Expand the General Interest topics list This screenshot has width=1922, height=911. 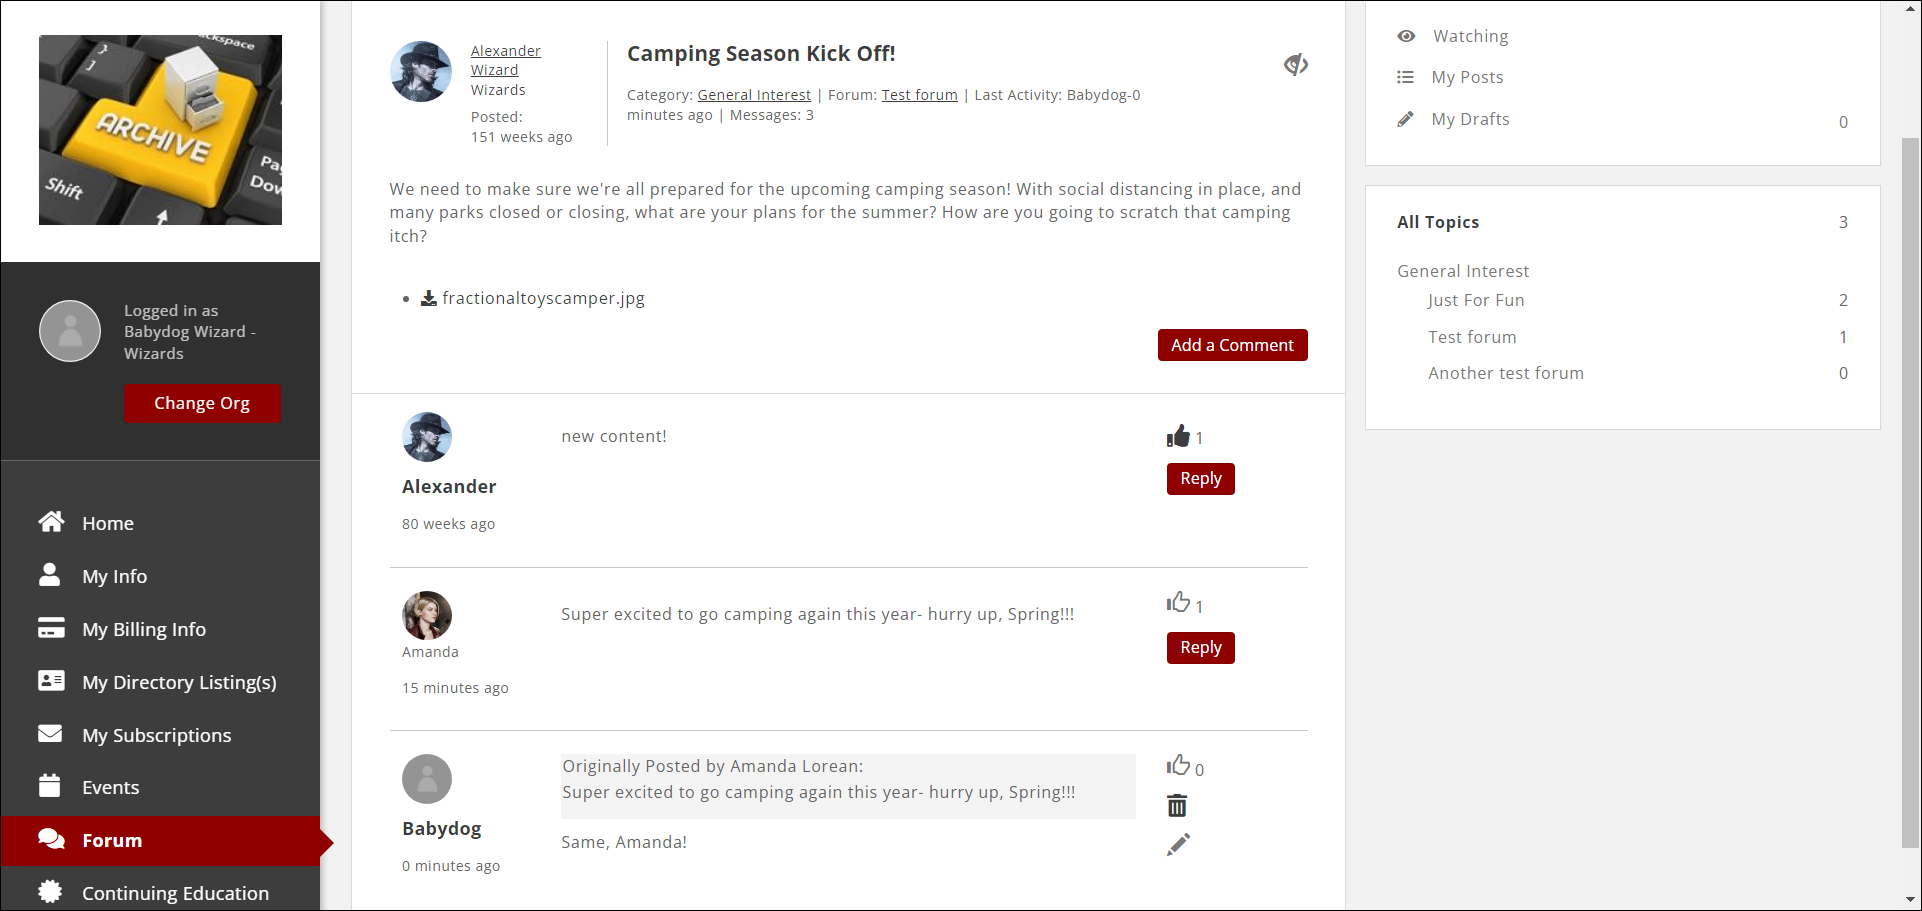(1463, 271)
